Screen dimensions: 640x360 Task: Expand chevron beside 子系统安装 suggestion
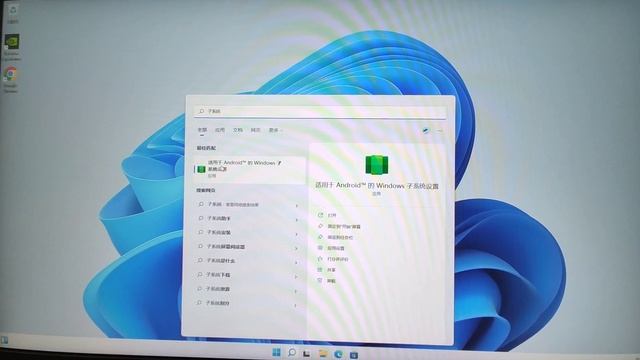[297, 234]
